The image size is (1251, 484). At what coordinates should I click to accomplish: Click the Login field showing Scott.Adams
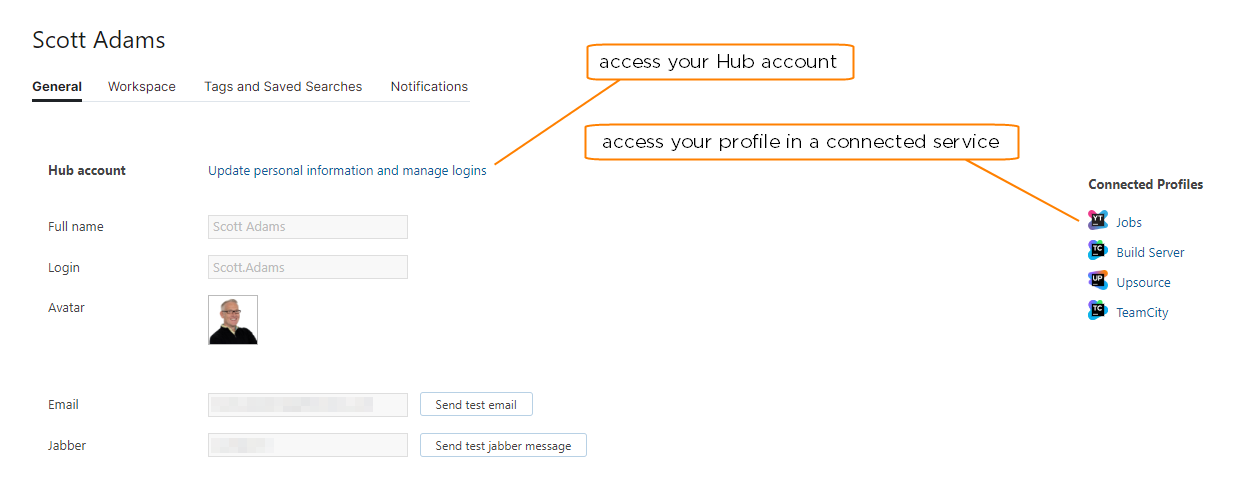pyautogui.click(x=308, y=268)
